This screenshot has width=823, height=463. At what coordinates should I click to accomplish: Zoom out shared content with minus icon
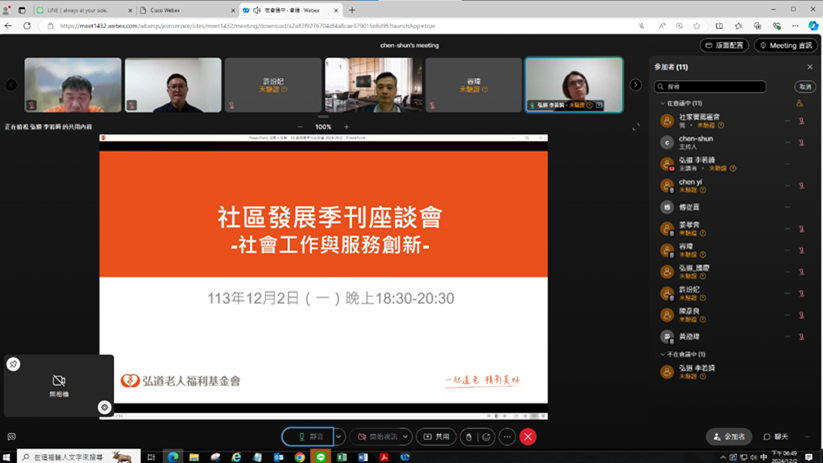click(x=300, y=127)
